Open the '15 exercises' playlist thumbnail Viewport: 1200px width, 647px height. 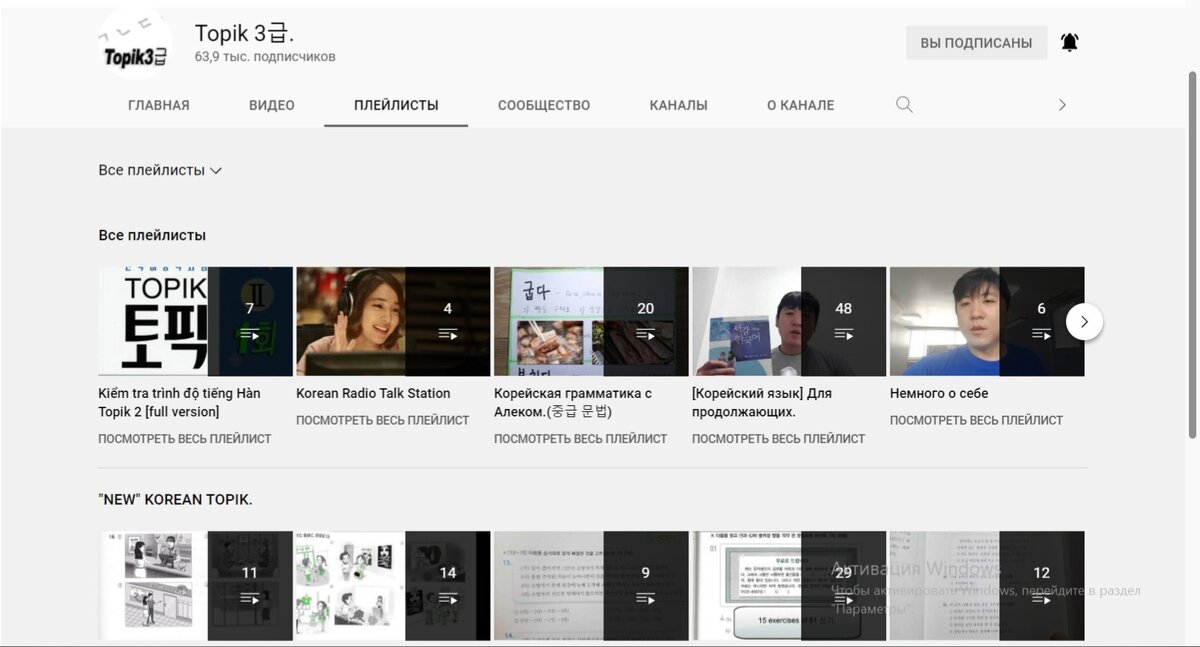[789, 586]
